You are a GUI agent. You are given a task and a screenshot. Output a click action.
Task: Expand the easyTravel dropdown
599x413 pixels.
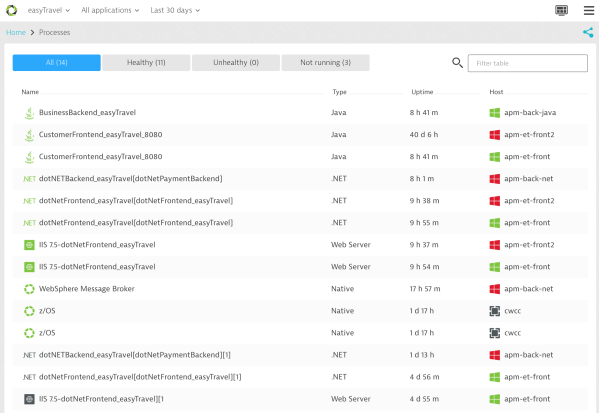tap(49, 10)
